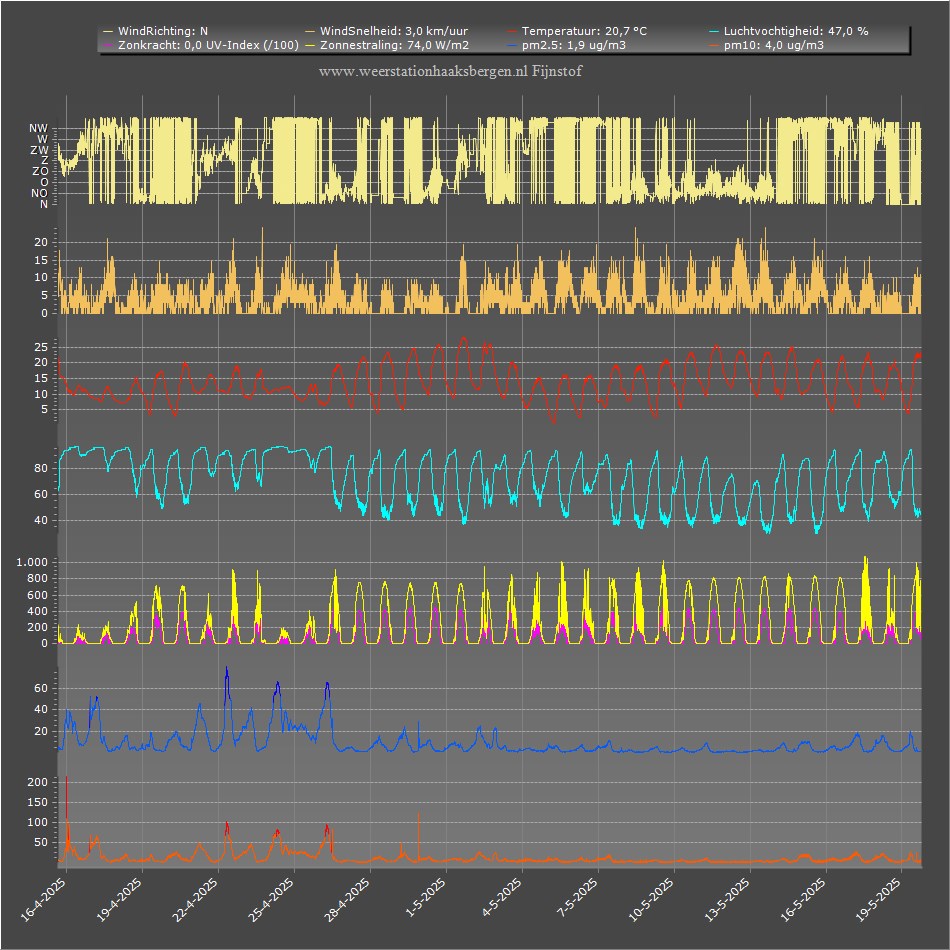Image resolution: width=950 pixels, height=950 pixels.
Task: Select the 1.000 value on the solar radiation axis
Action: (x=32, y=562)
